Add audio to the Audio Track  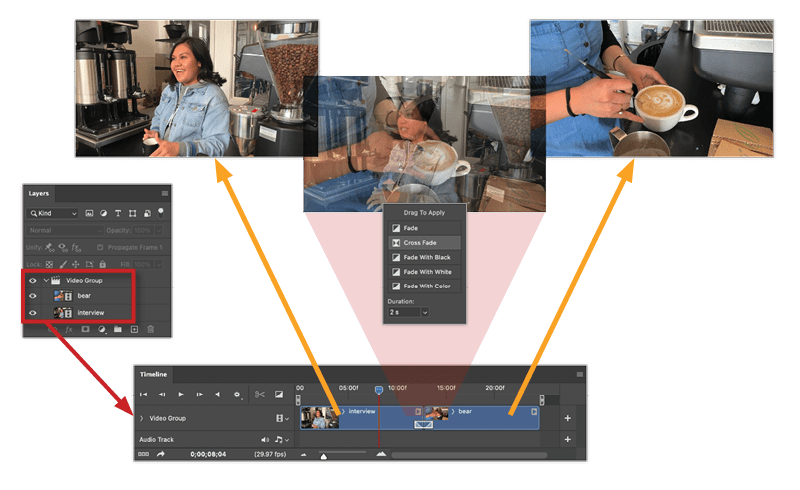click(x=567, y=439)
